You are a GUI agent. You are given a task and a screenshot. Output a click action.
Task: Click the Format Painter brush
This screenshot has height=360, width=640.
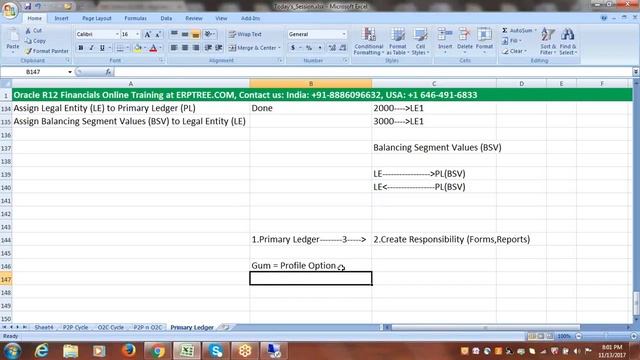[28, 51]
